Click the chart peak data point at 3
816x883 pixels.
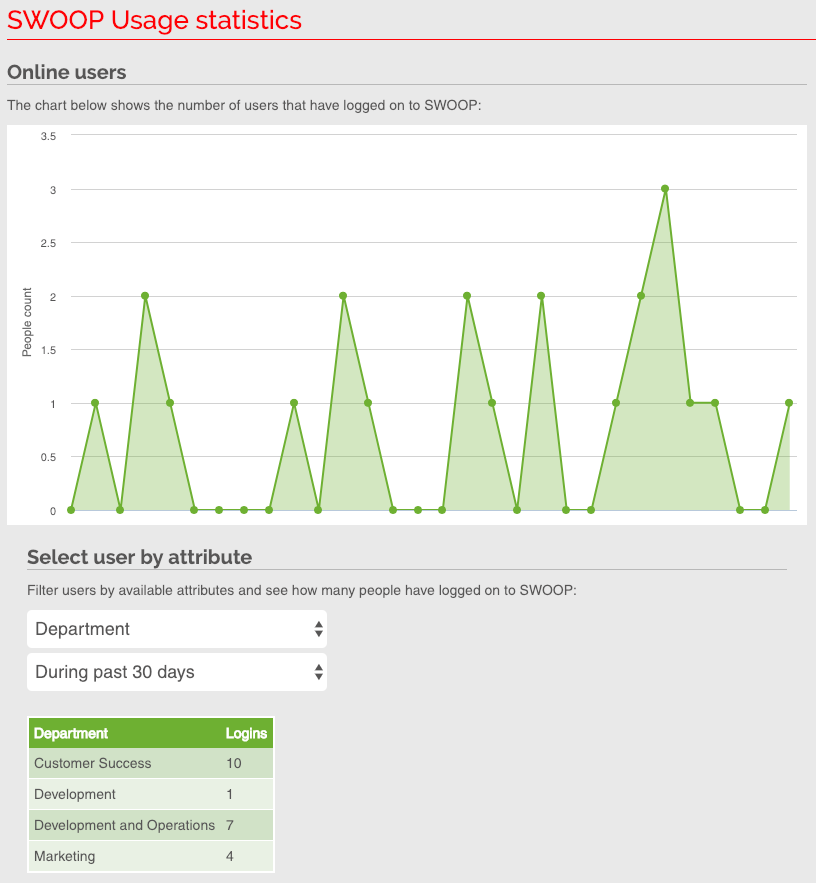coord(665,189)
